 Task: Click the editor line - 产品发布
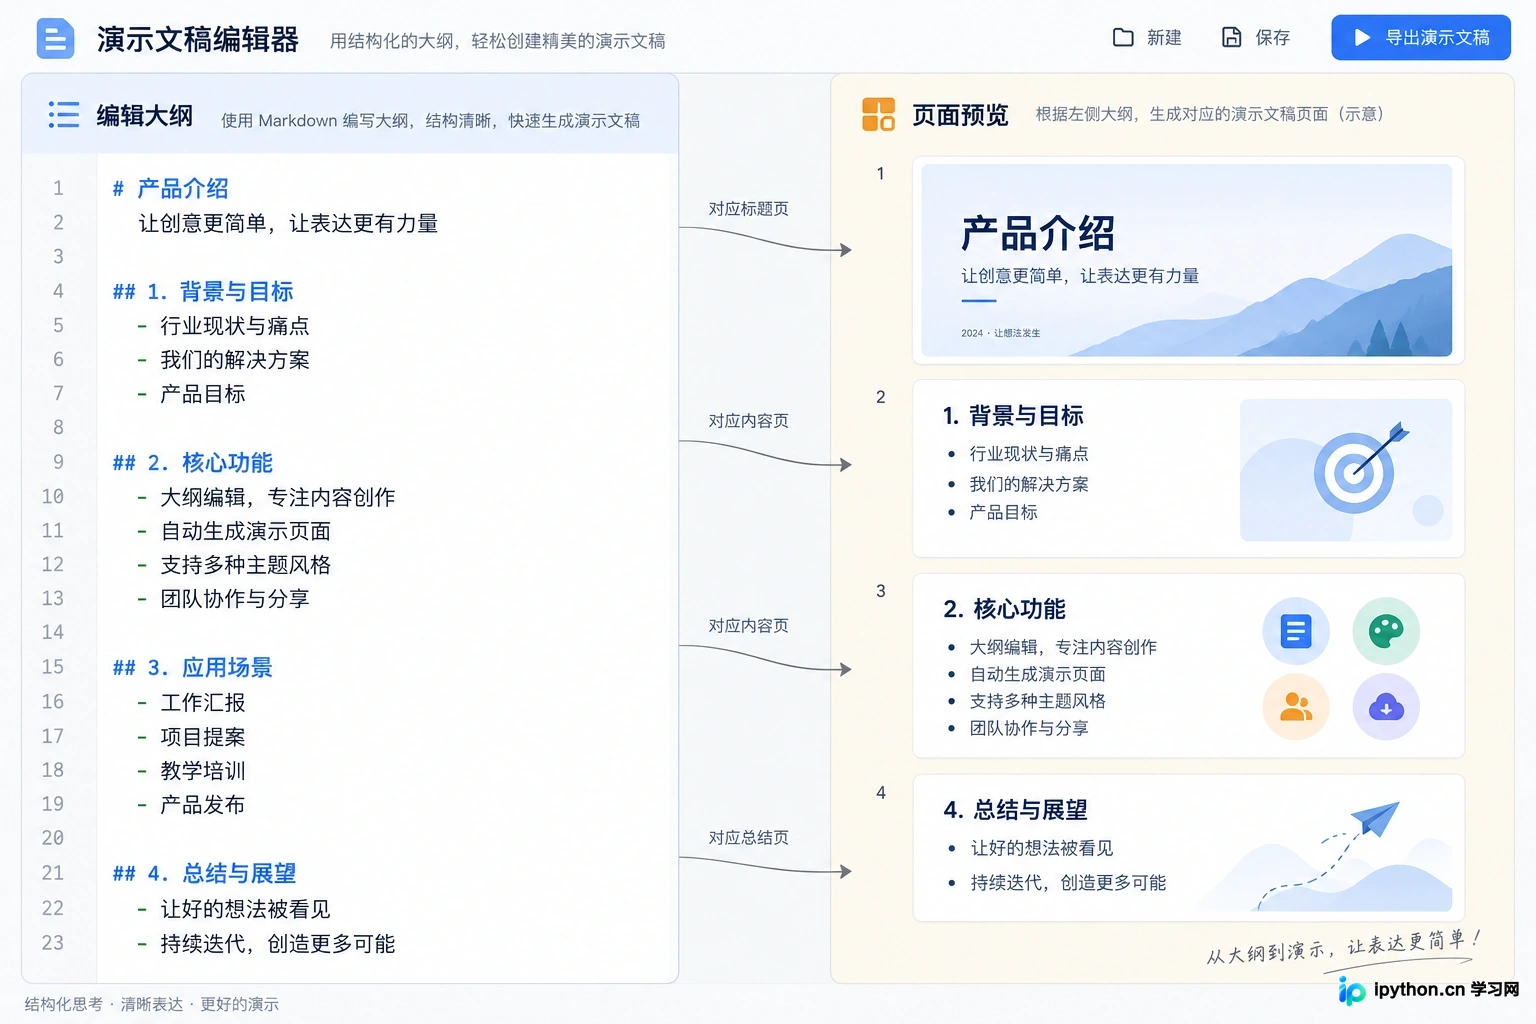191,805
